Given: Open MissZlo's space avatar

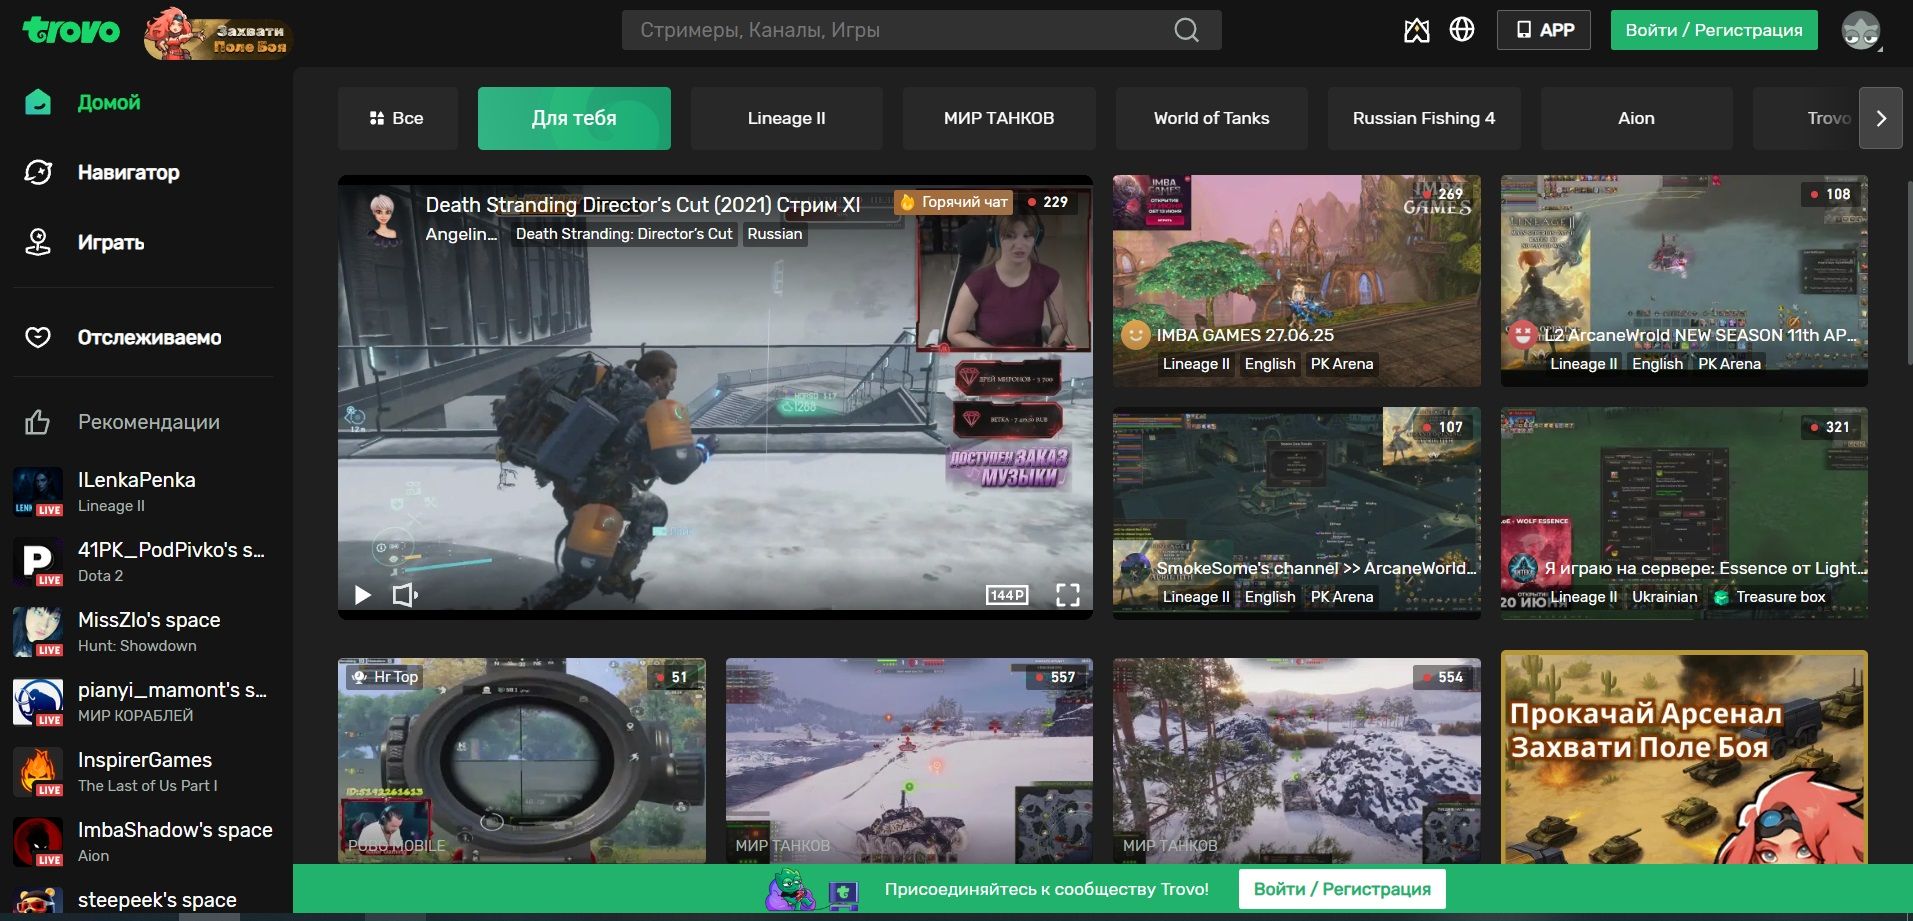Looking at the screenshot, I should (x=38, y=632).
